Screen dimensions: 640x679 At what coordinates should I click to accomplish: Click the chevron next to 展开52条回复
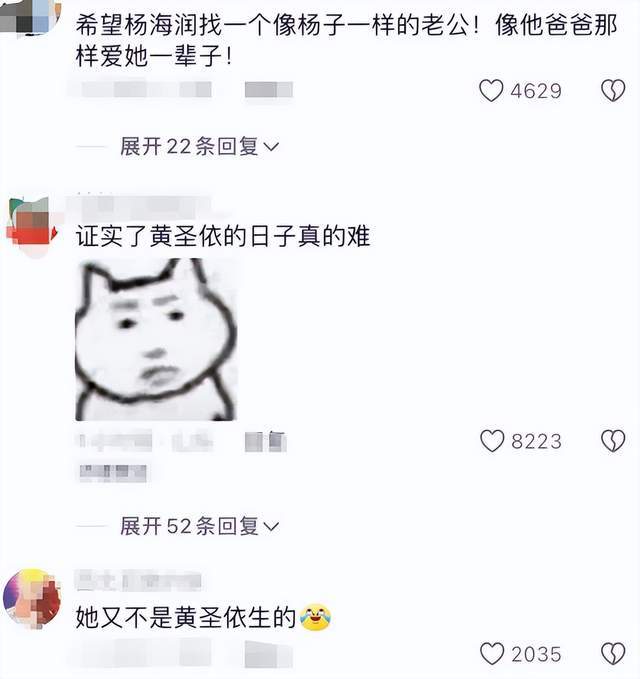(272, 527)
